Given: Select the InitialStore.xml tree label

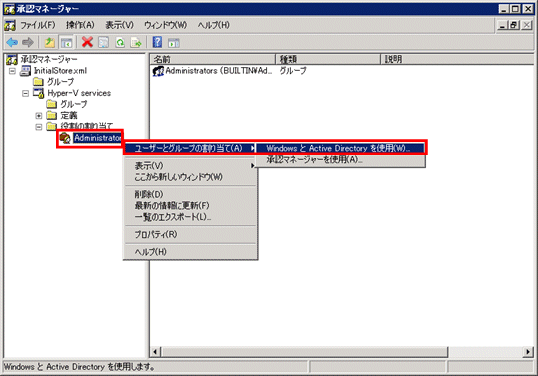Looking at the screenshot, I should pos(60,71).
